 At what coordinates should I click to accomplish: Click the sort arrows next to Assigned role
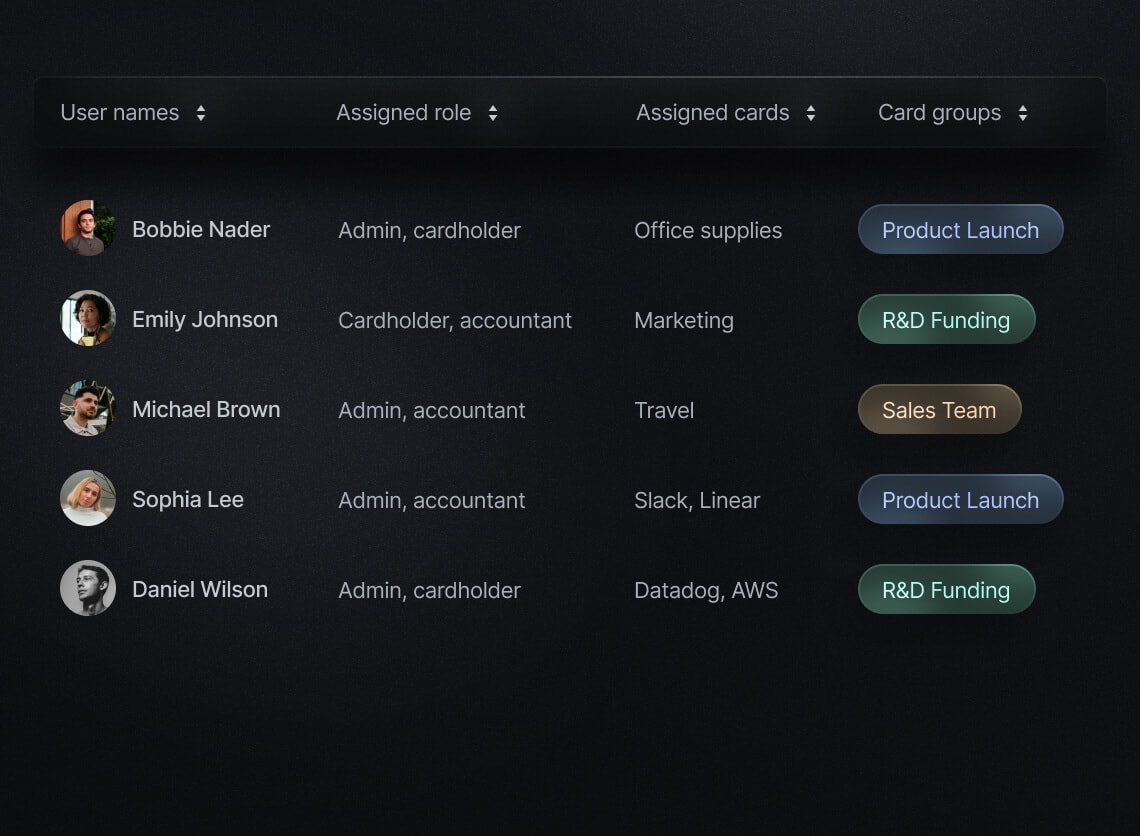[493, 113]
